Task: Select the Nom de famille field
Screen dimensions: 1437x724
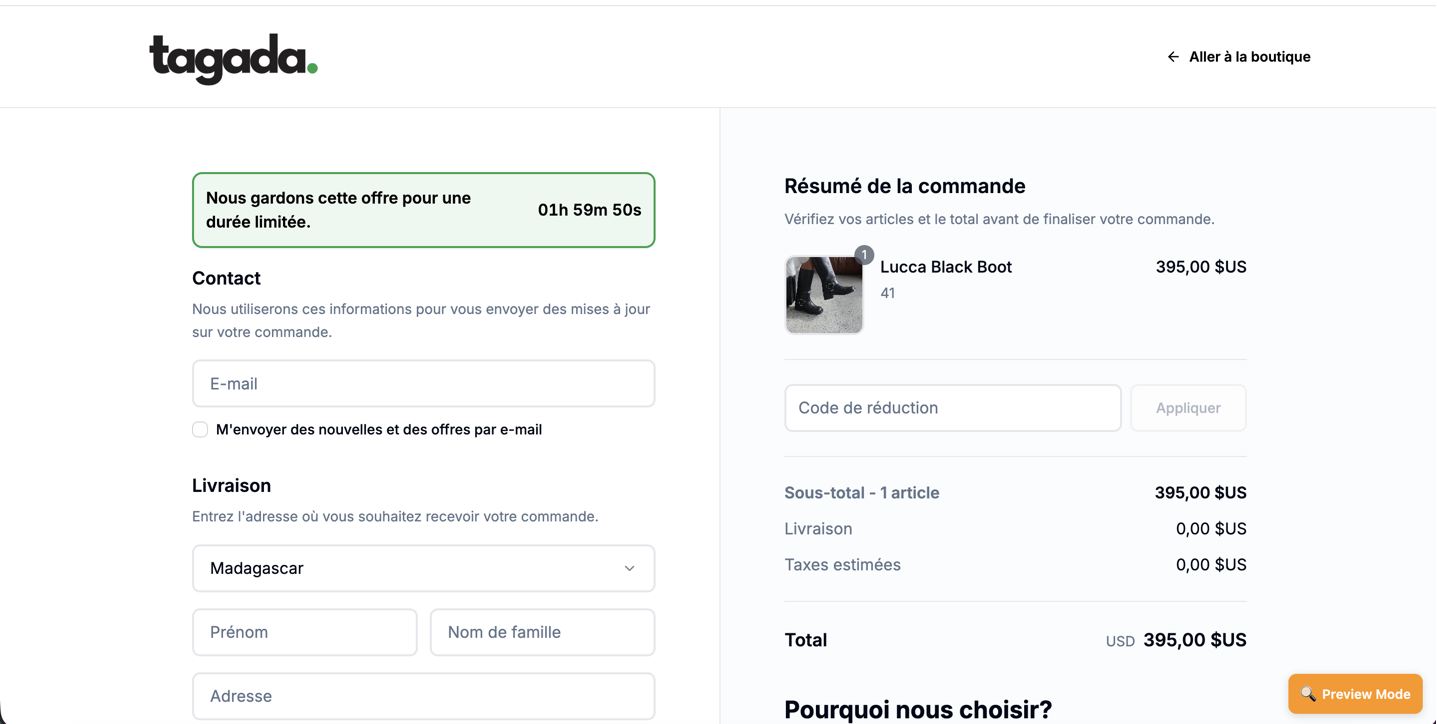Action: [x=542, y=632]
